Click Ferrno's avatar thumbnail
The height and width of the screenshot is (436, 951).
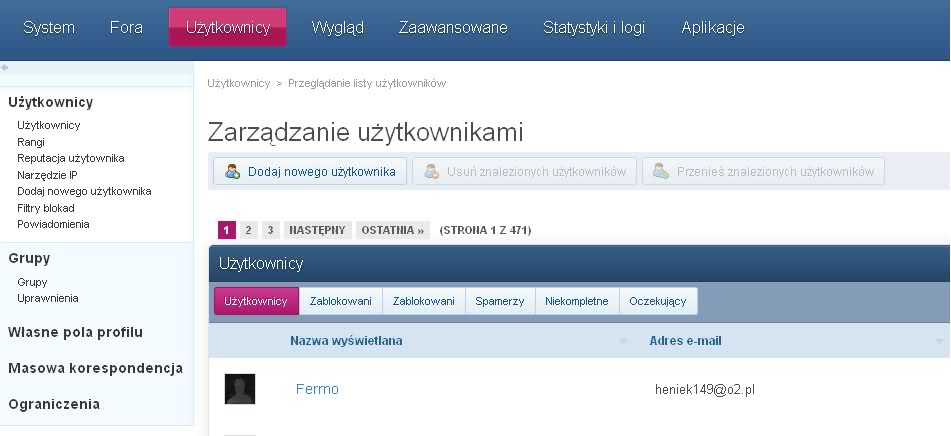(x=240, y=389)
